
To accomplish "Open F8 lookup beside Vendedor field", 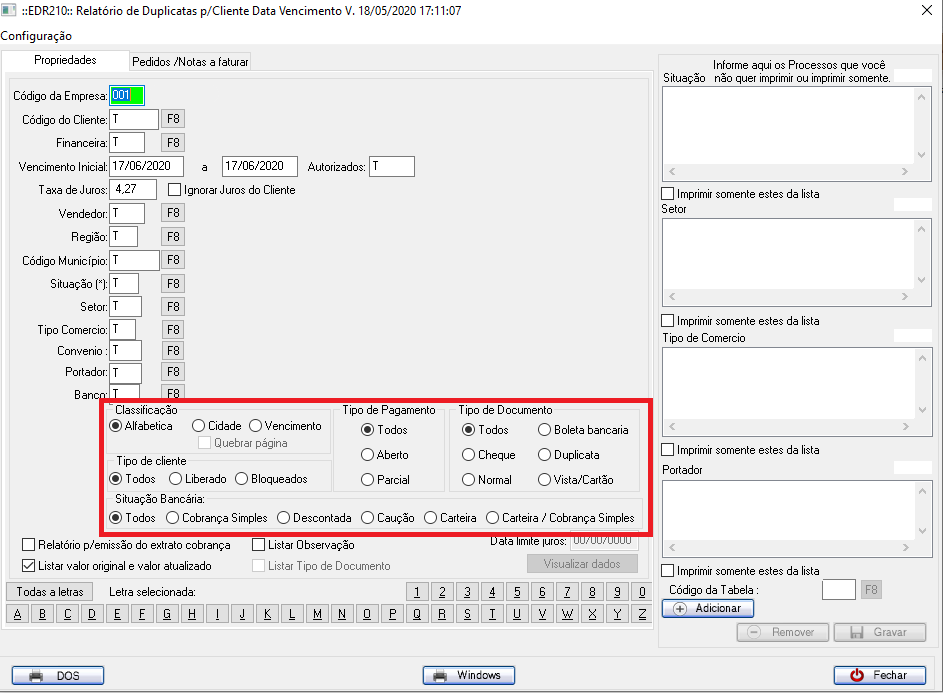I will point(173,213).
